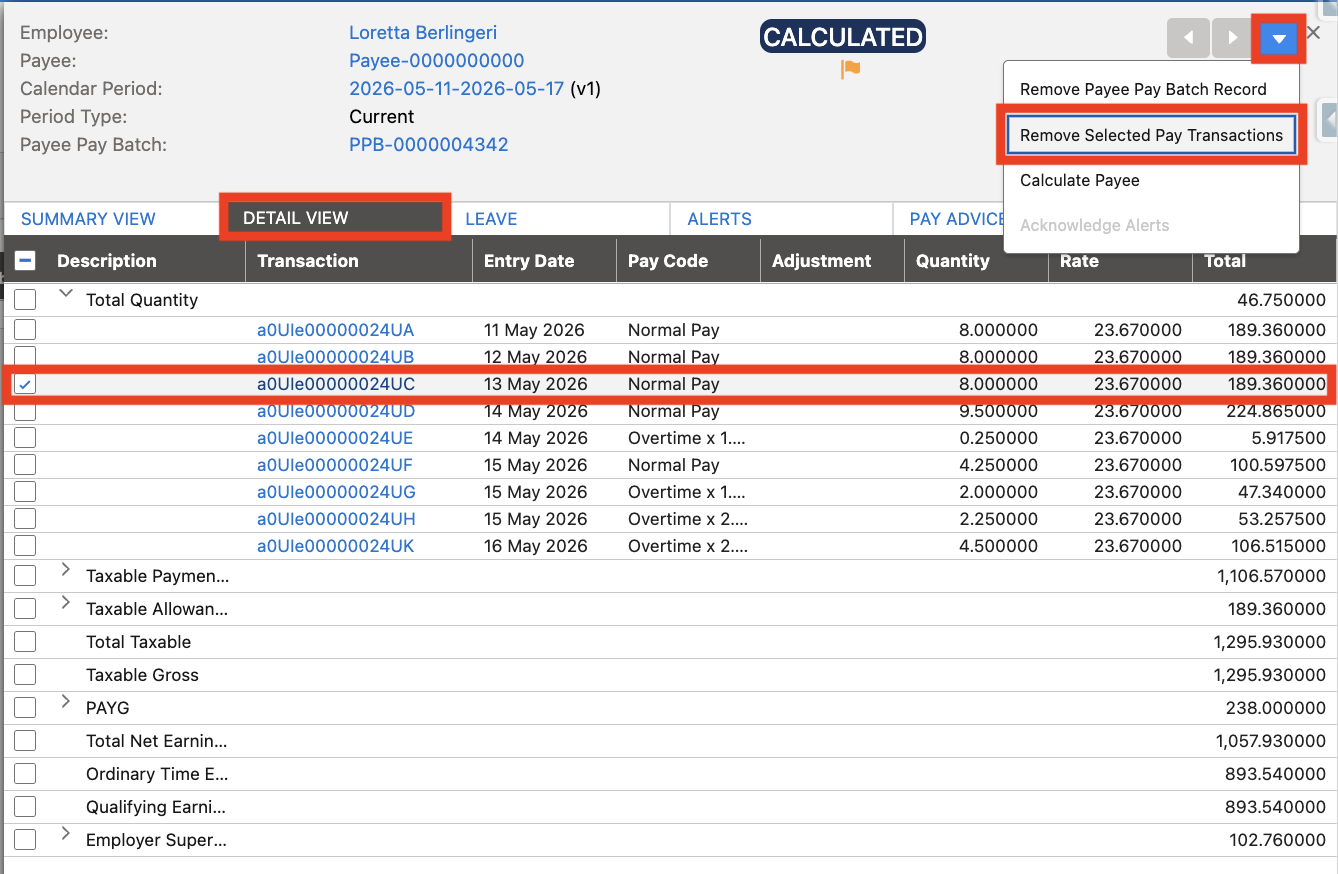Expand the Taxable Payments group
The image size is (1338, 874).
coord(66,570)
